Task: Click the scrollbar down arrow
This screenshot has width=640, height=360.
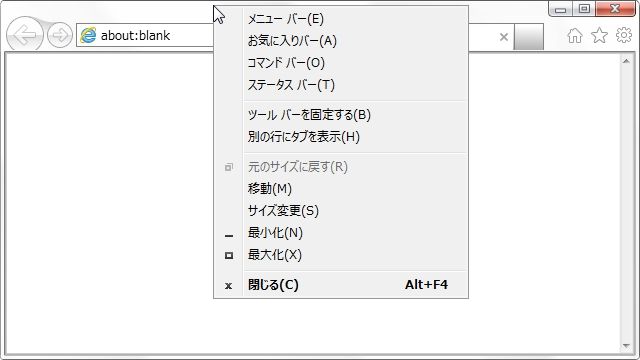Action: (x=626, y=346)
